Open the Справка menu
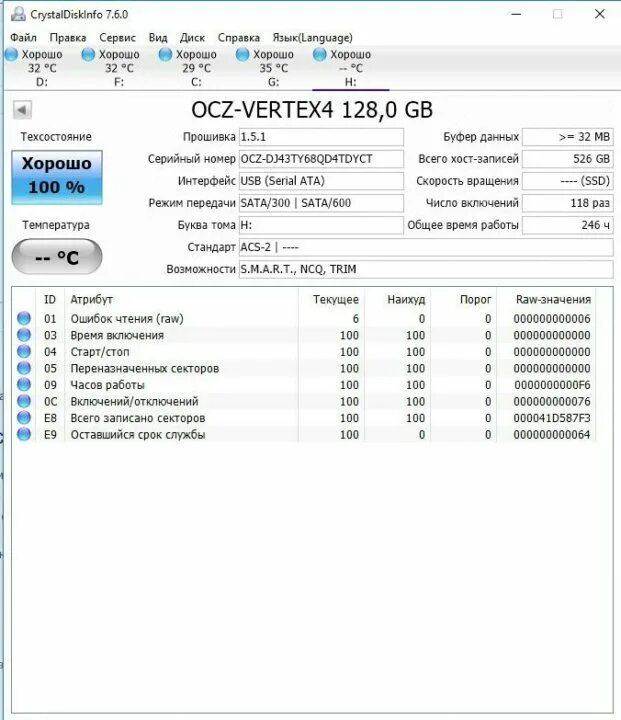 [x=239, y=38]
